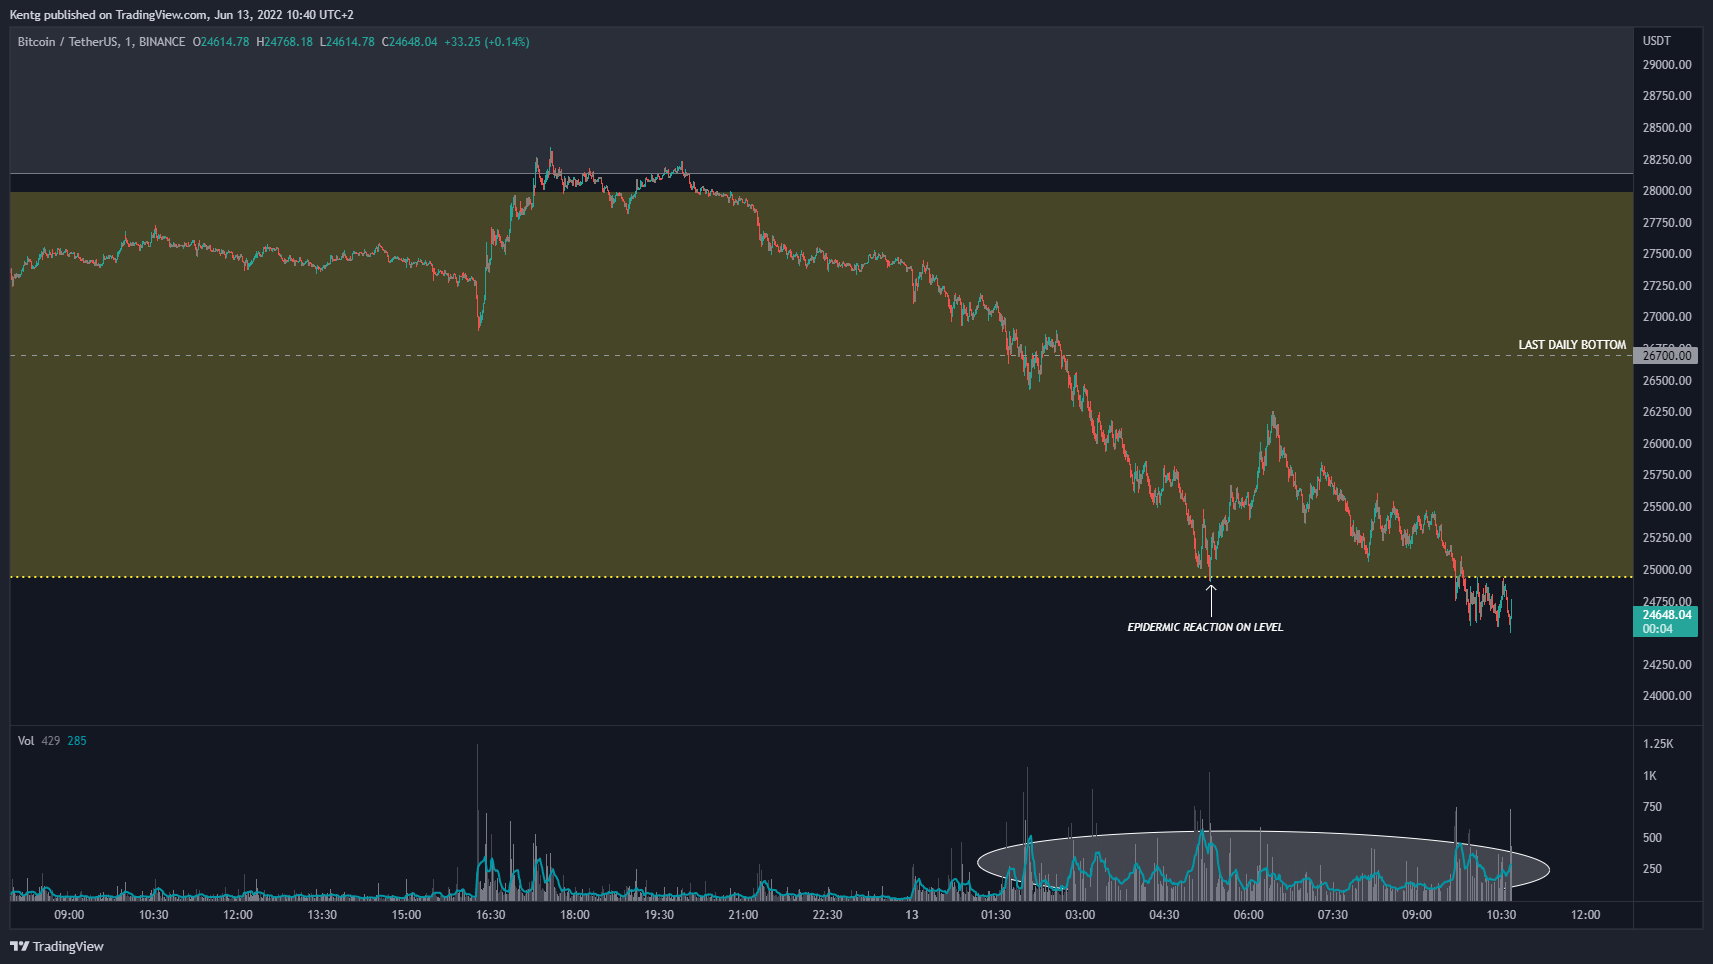
Task: Click price axis label 28750.00
Action: coord(1667,96)
